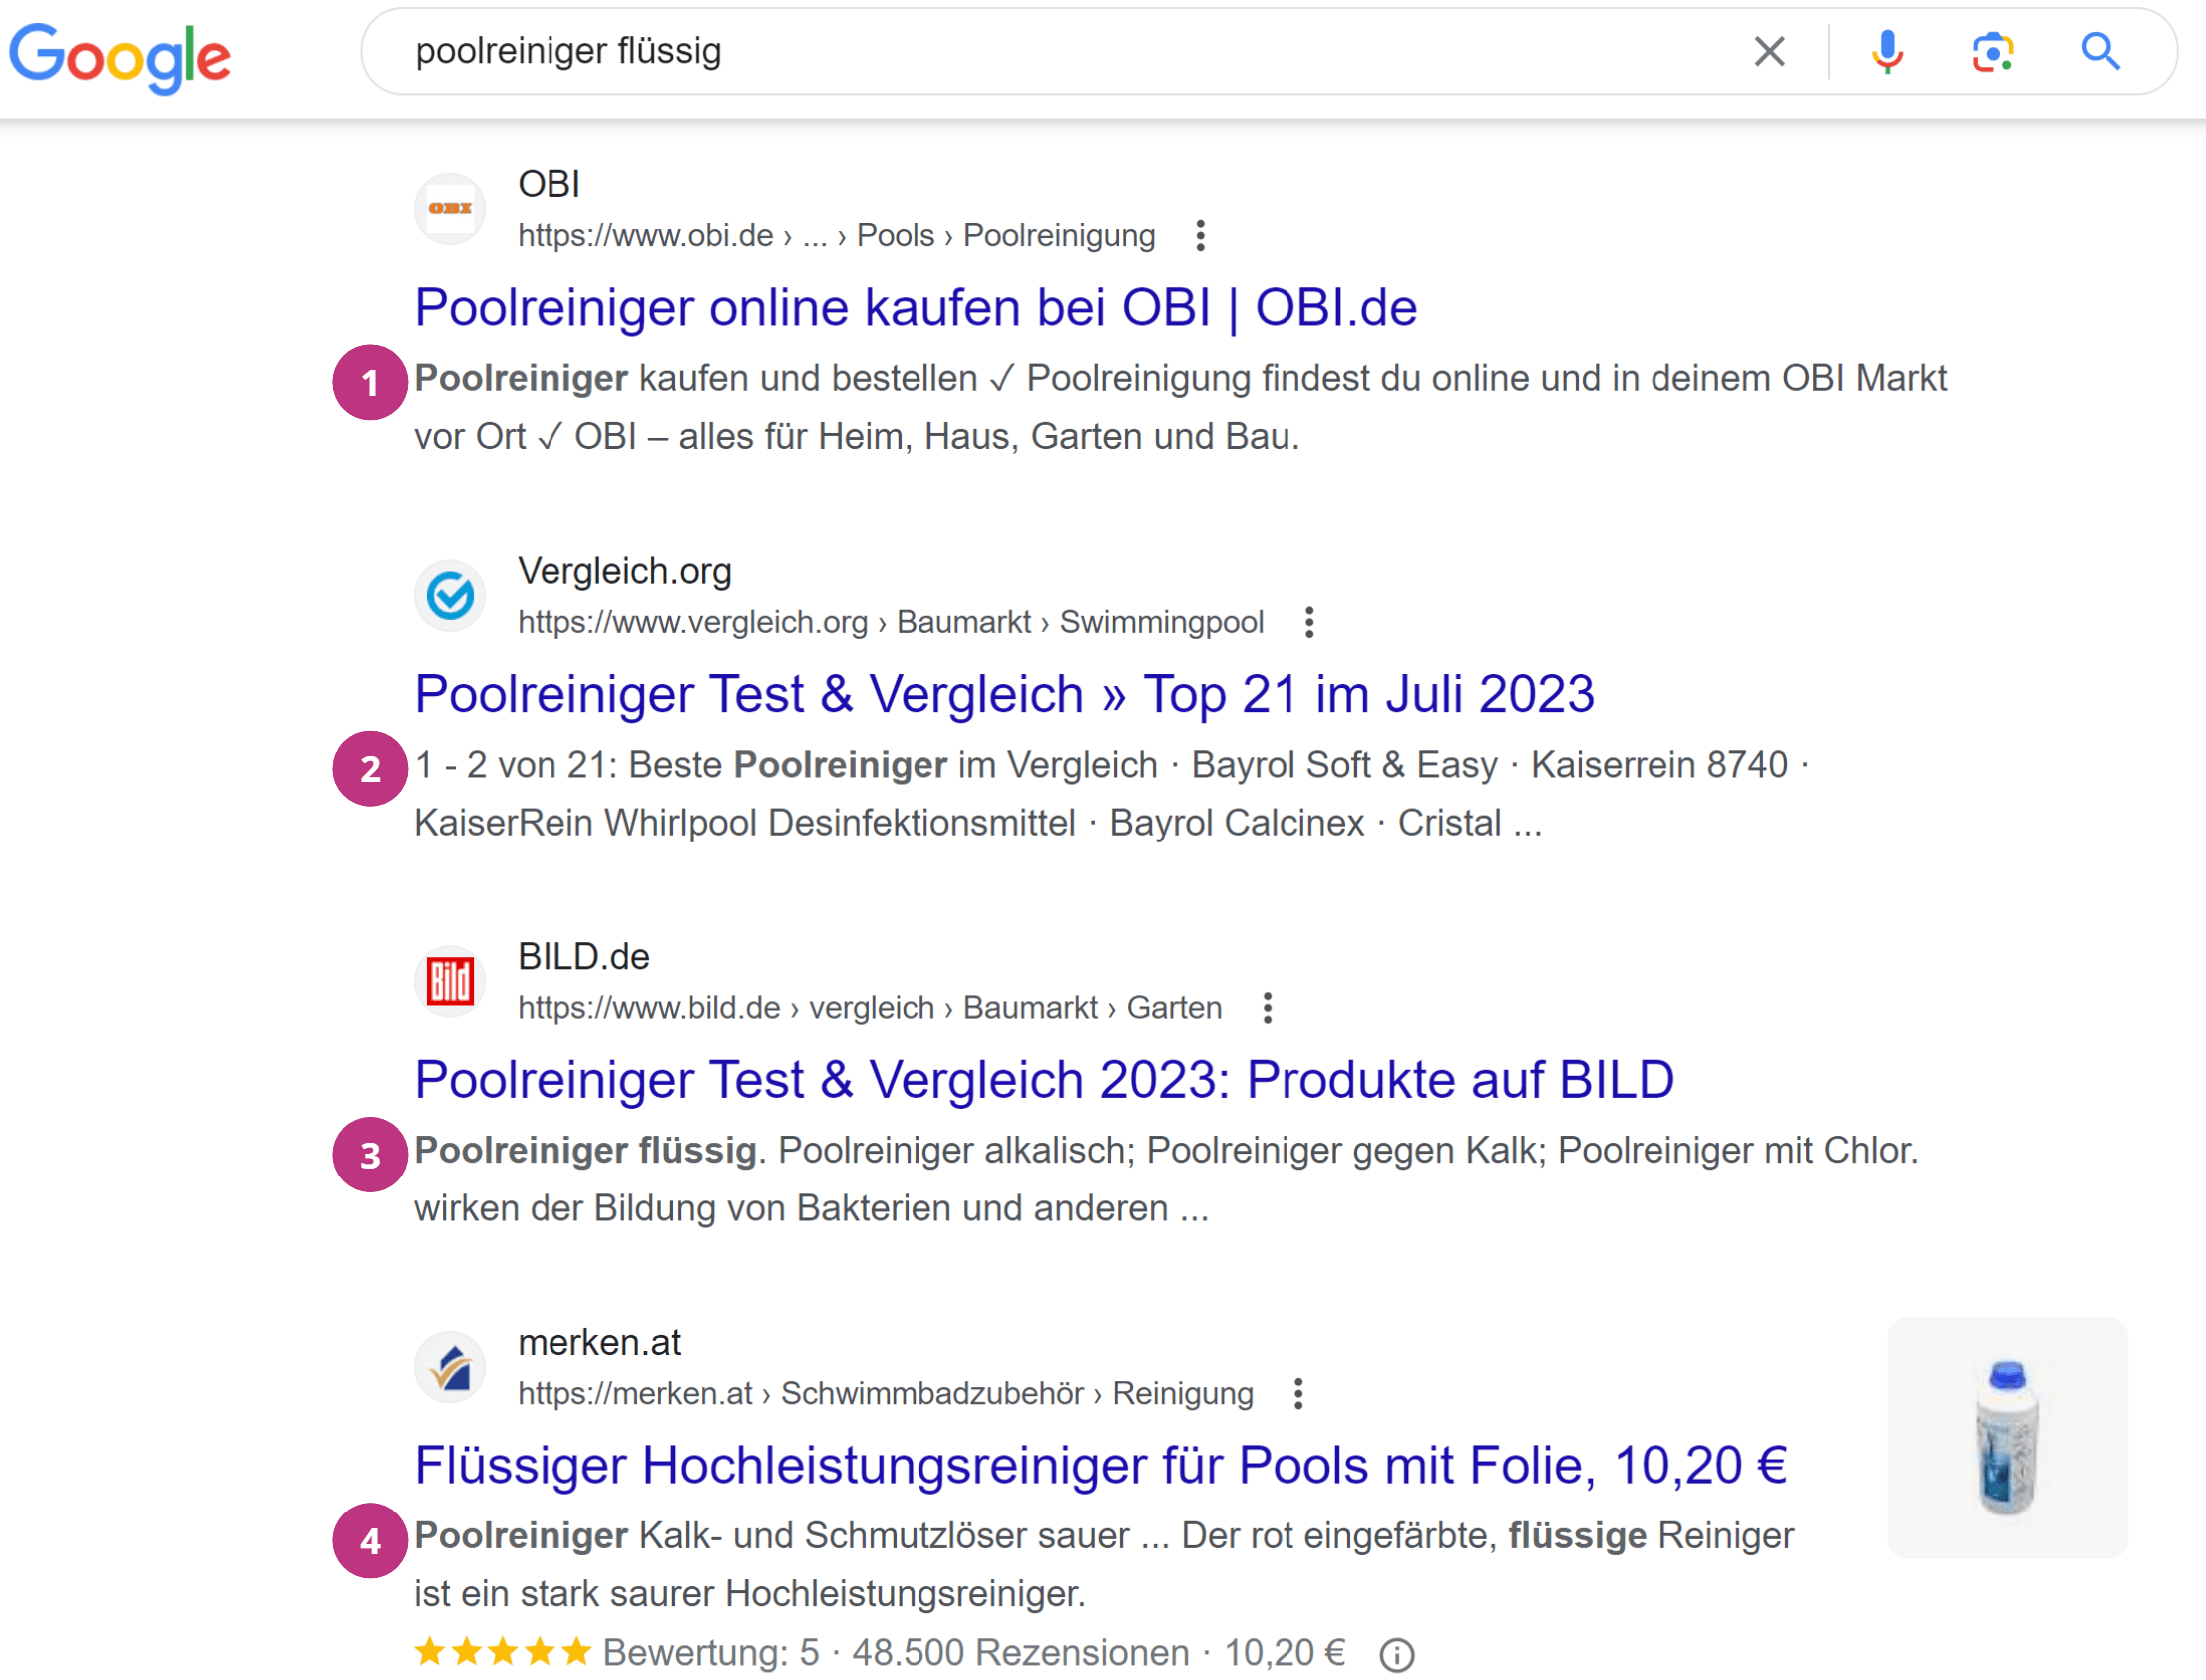Click the 'OBI' site name
The width and height of the screenshot is (2206, 1680).
pyautogui.click(x=549, y=185)
